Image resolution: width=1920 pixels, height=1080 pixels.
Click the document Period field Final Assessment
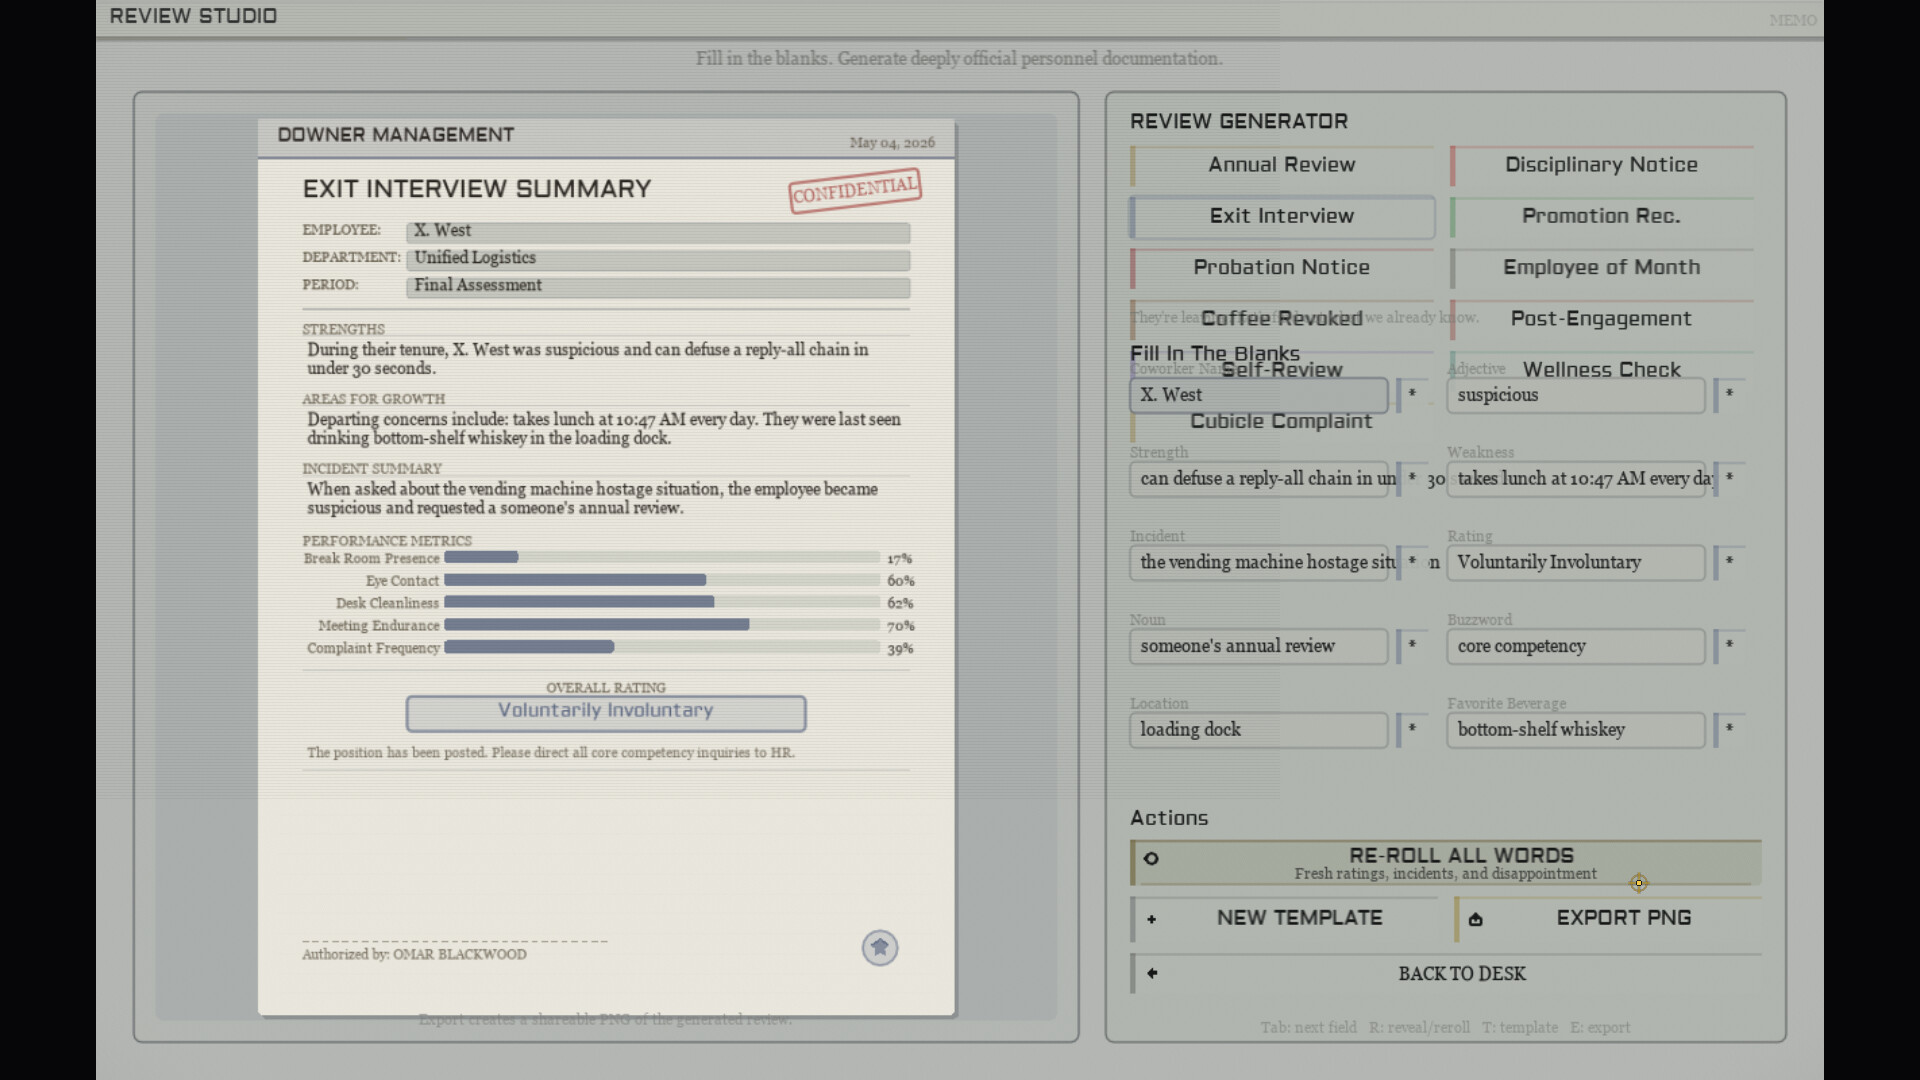[x=658, y=287]
